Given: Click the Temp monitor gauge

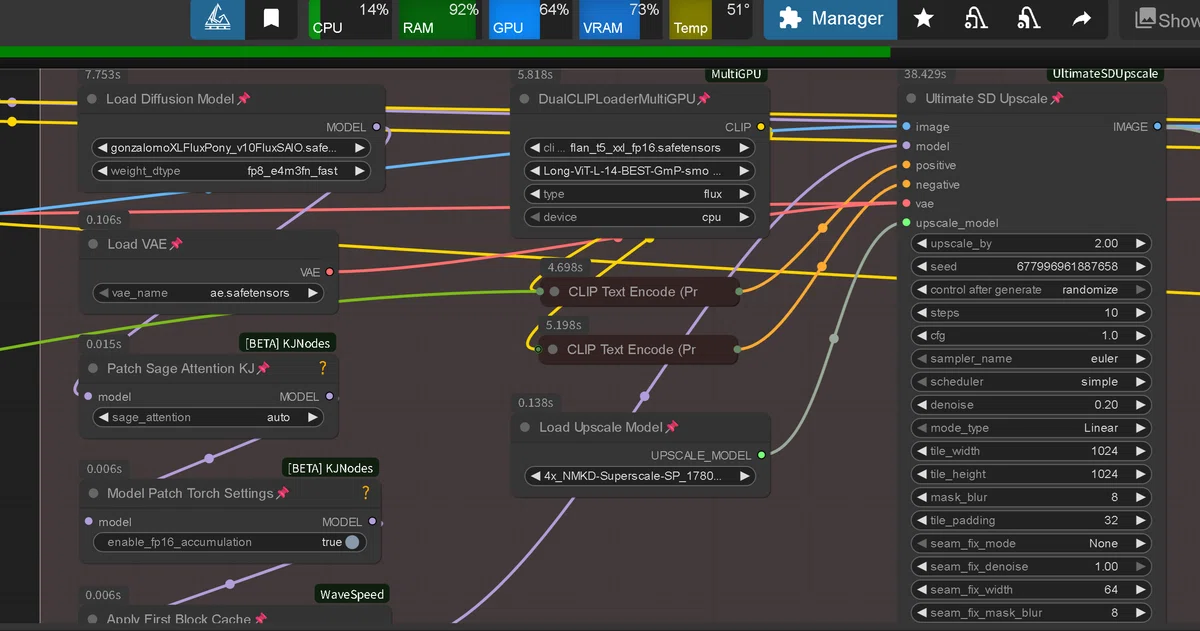Looking at the screenshot, I should coord(710,19).
